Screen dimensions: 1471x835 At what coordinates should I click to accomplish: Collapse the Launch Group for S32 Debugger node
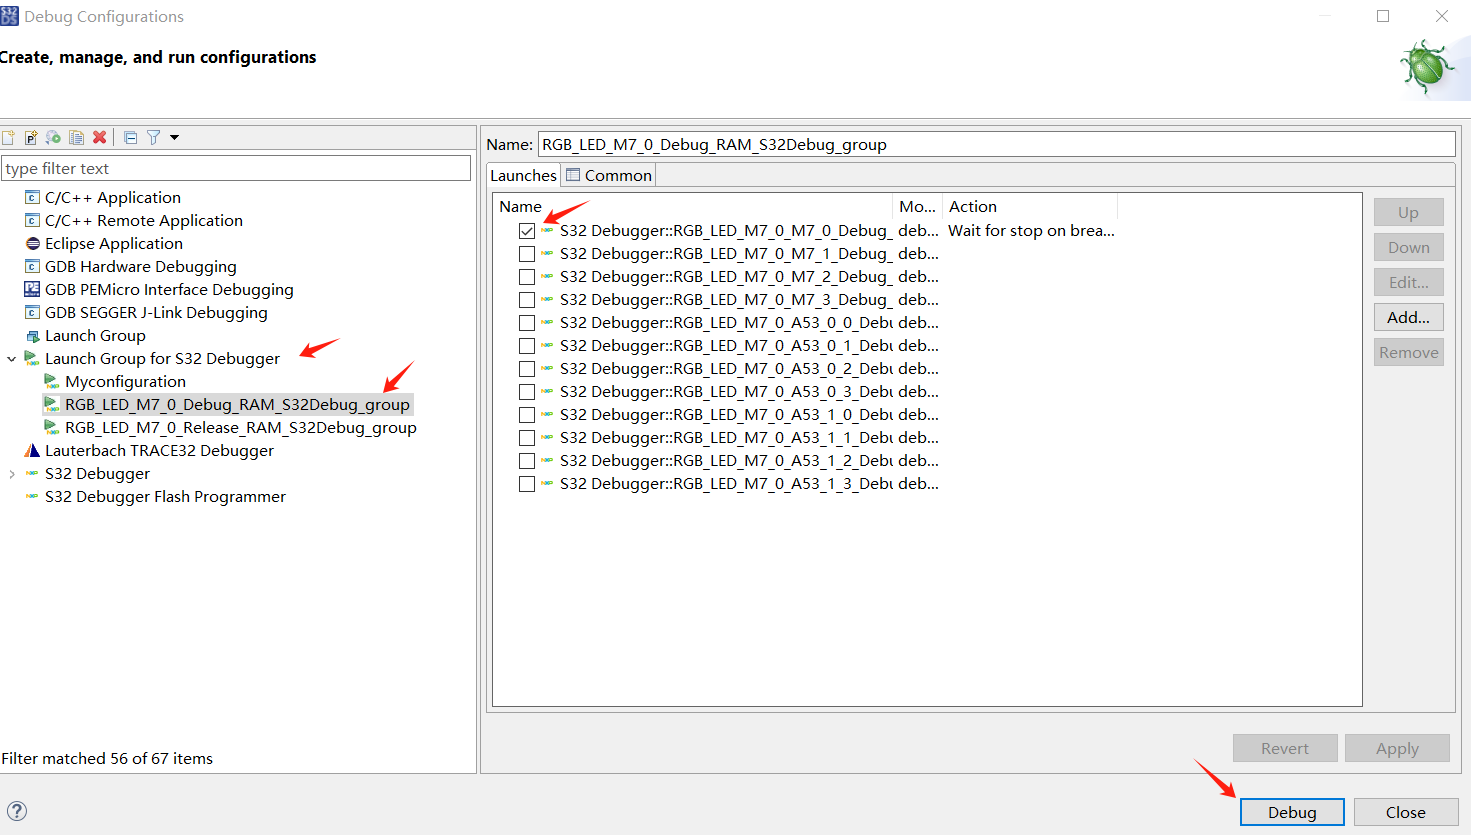coord(12,358)
